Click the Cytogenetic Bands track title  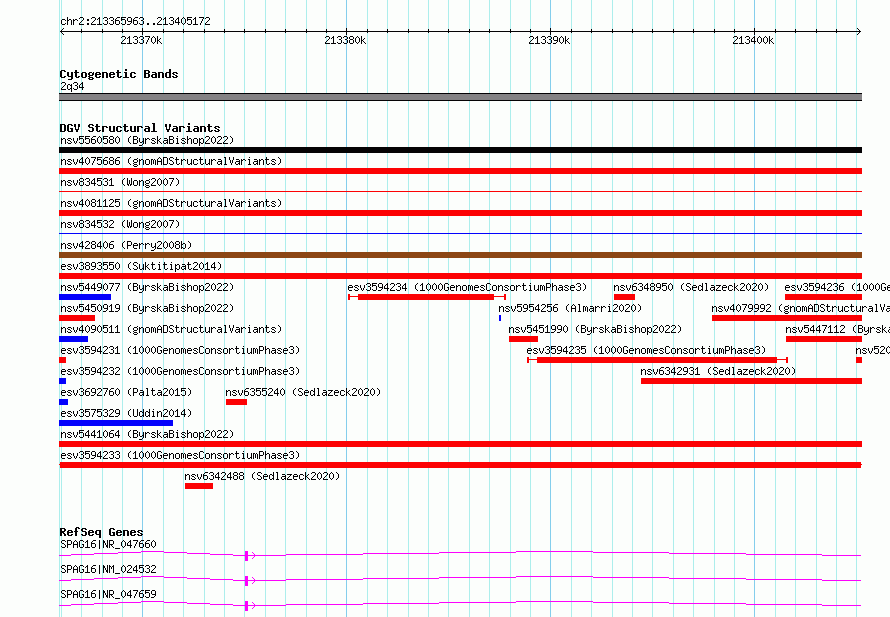(x=119, y=74)
